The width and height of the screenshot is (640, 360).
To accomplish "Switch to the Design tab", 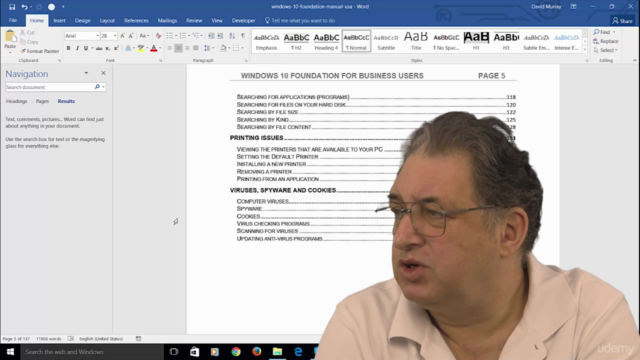I will (x=82, y=20).
